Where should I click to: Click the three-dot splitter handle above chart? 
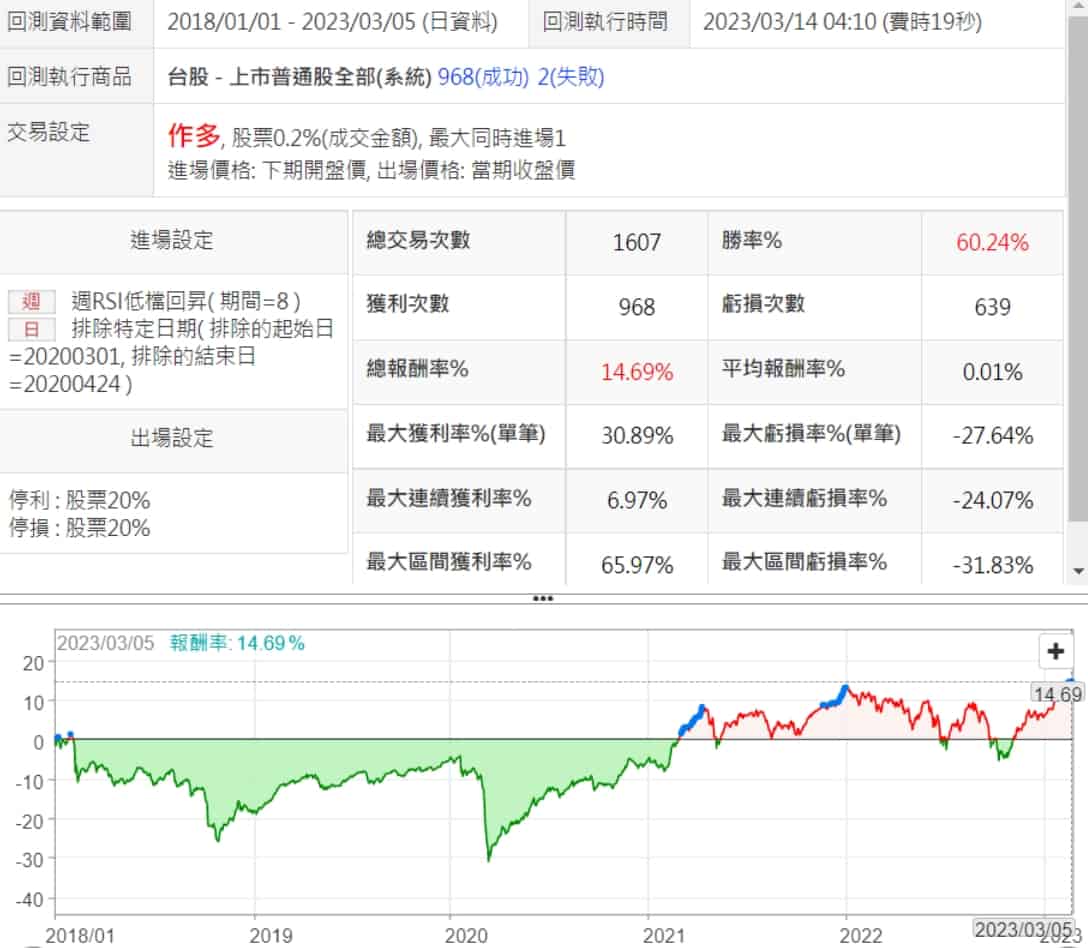click(x=543, y=598)
